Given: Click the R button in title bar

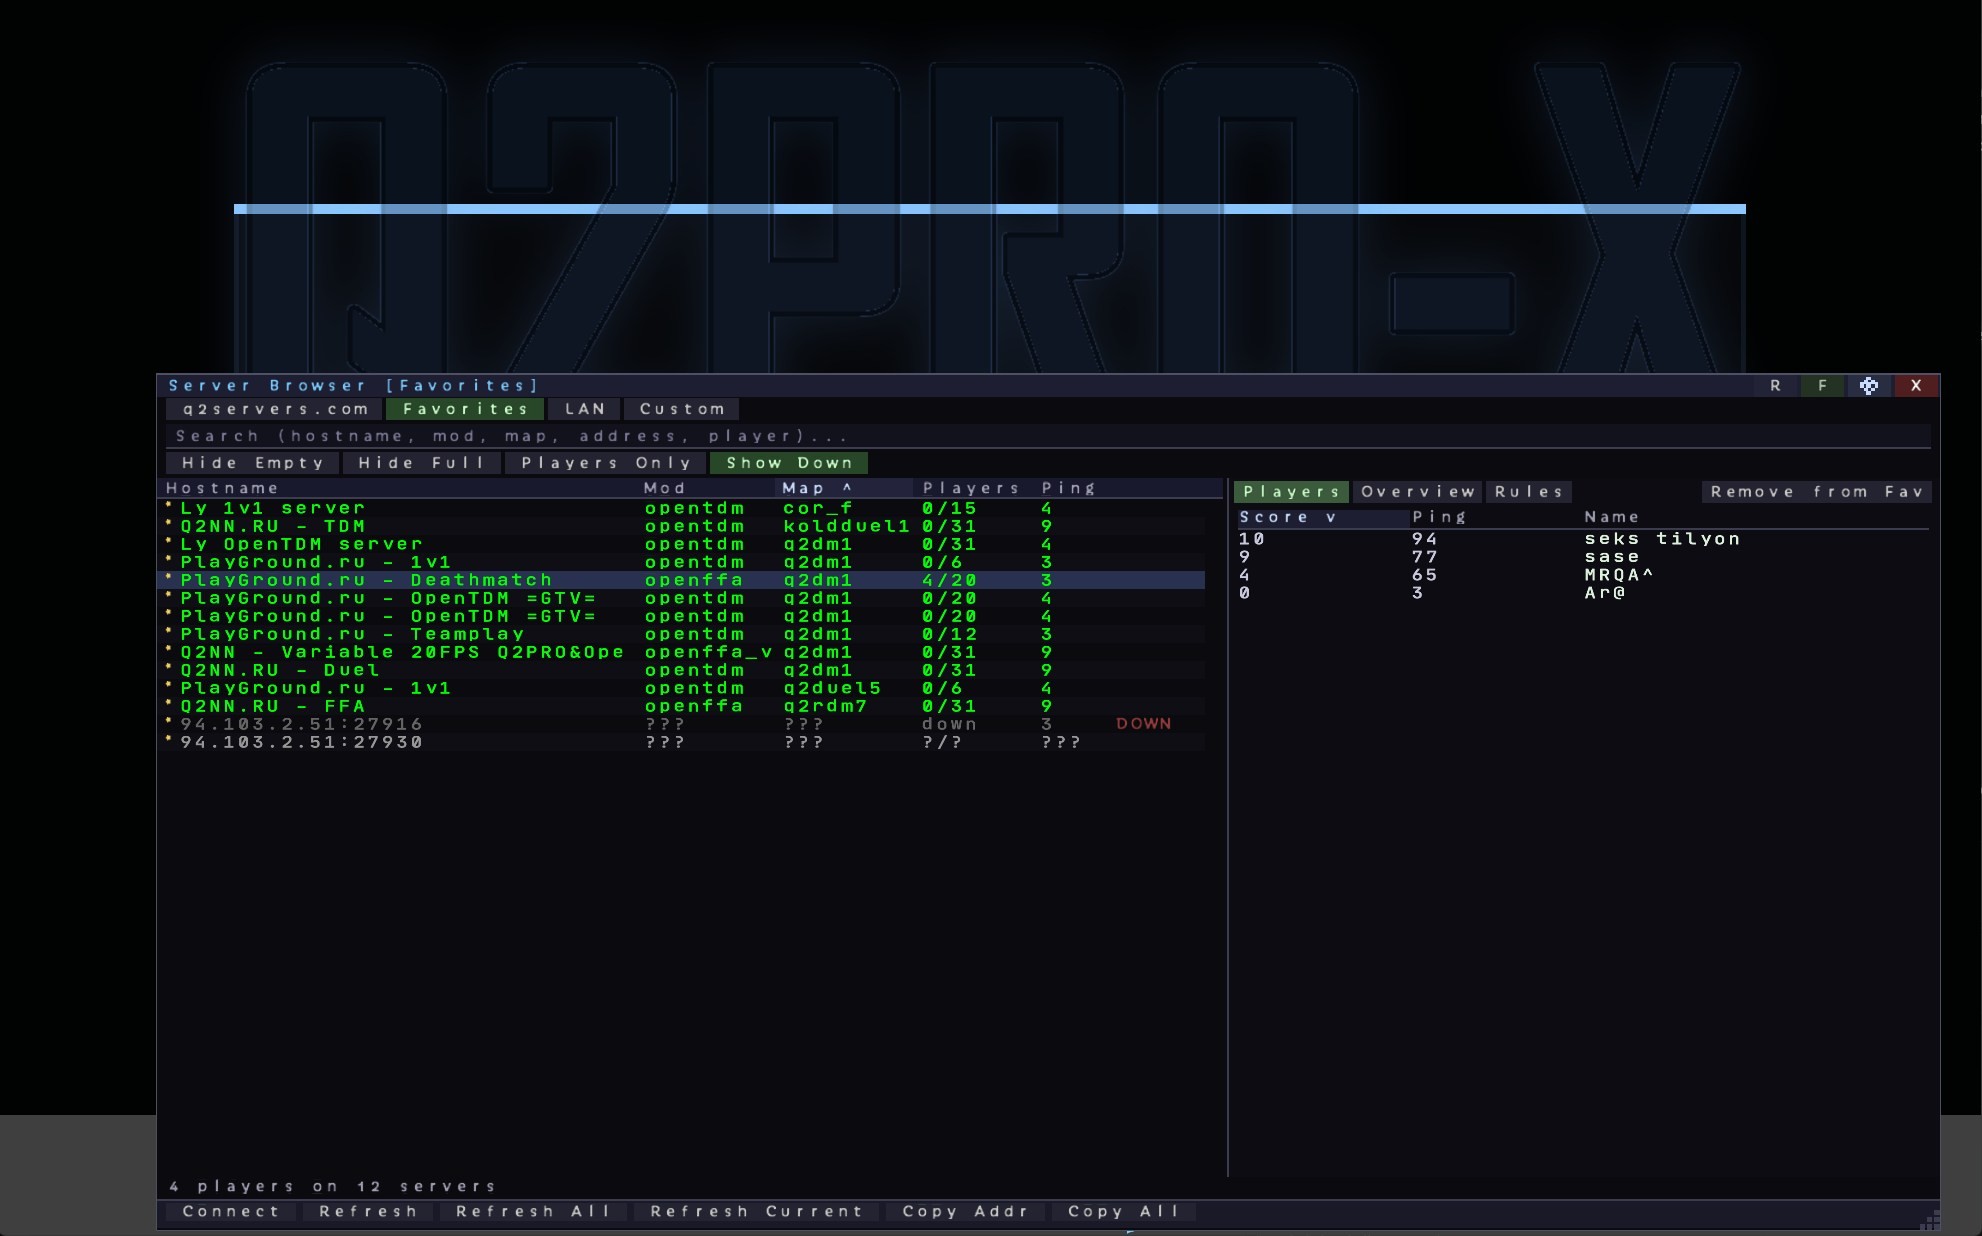Looking at the screenshot, I should click(1775, 385).
